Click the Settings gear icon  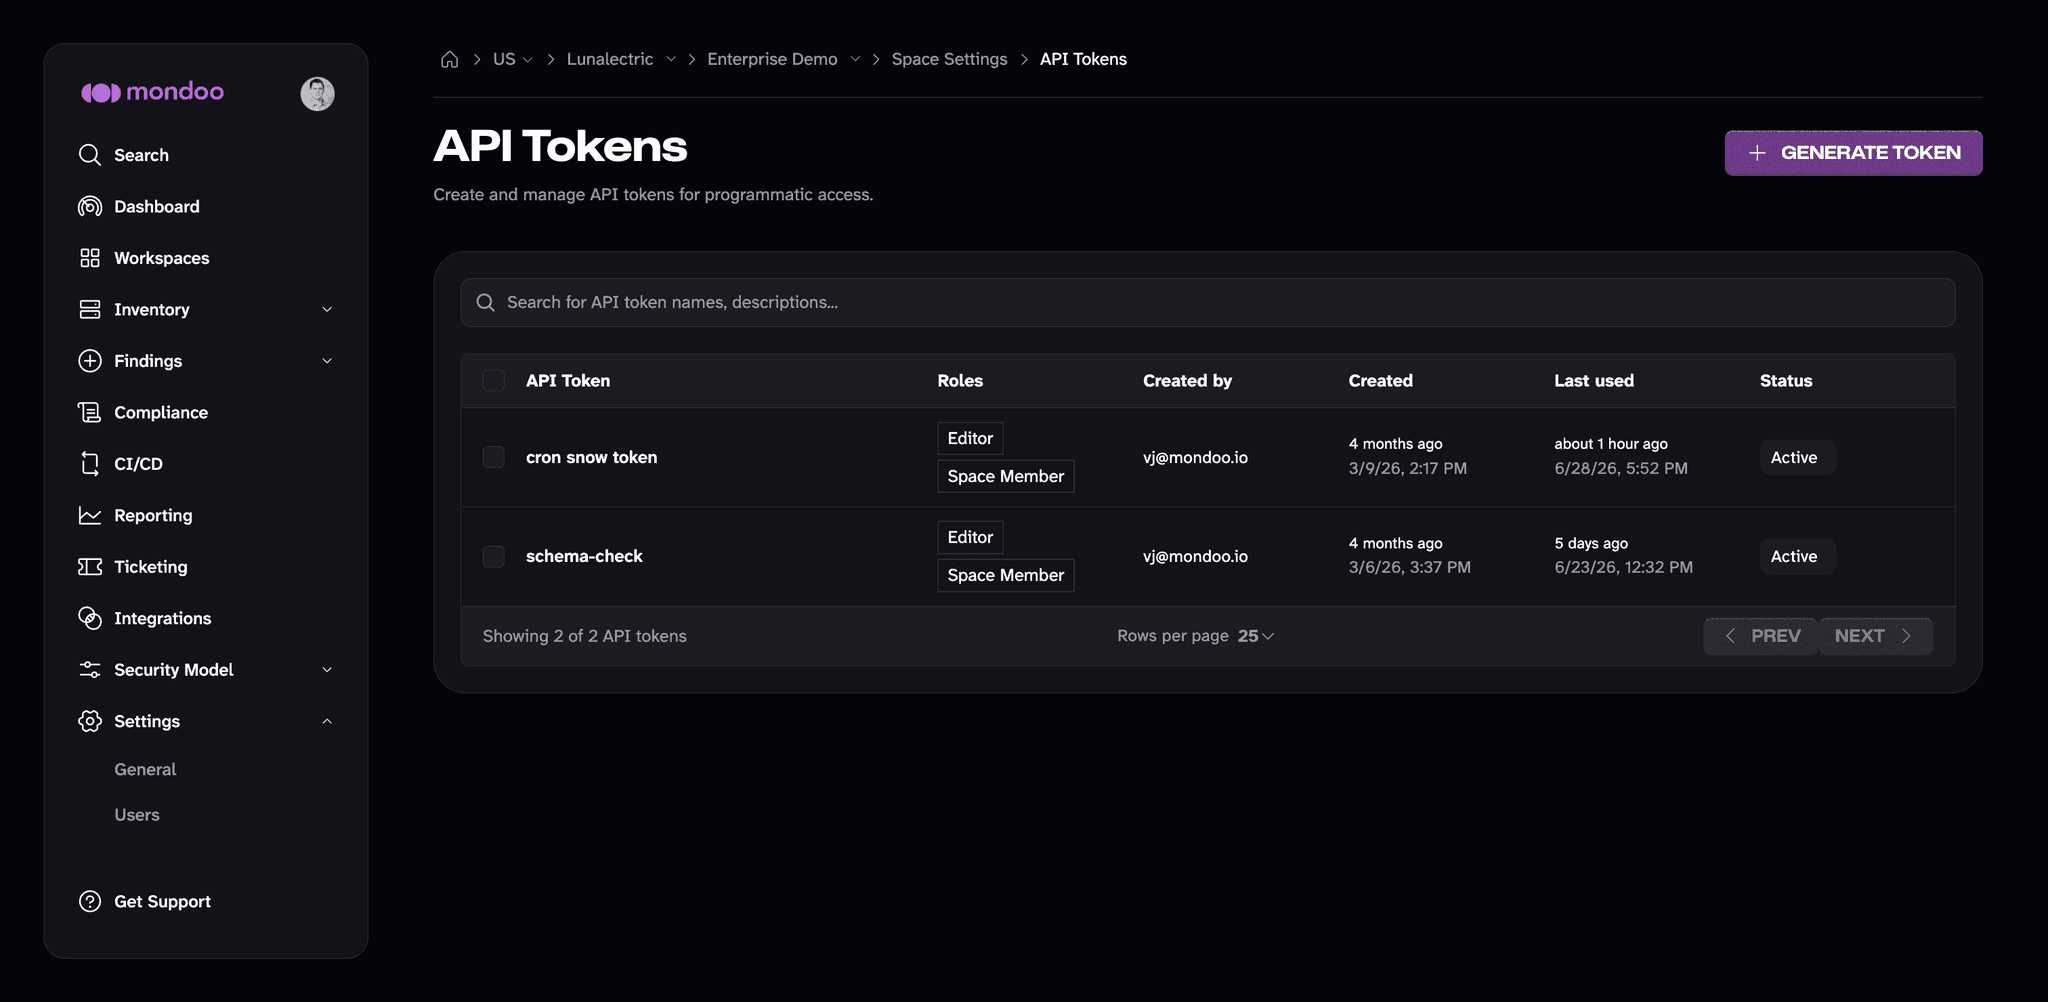coord(90,721)
